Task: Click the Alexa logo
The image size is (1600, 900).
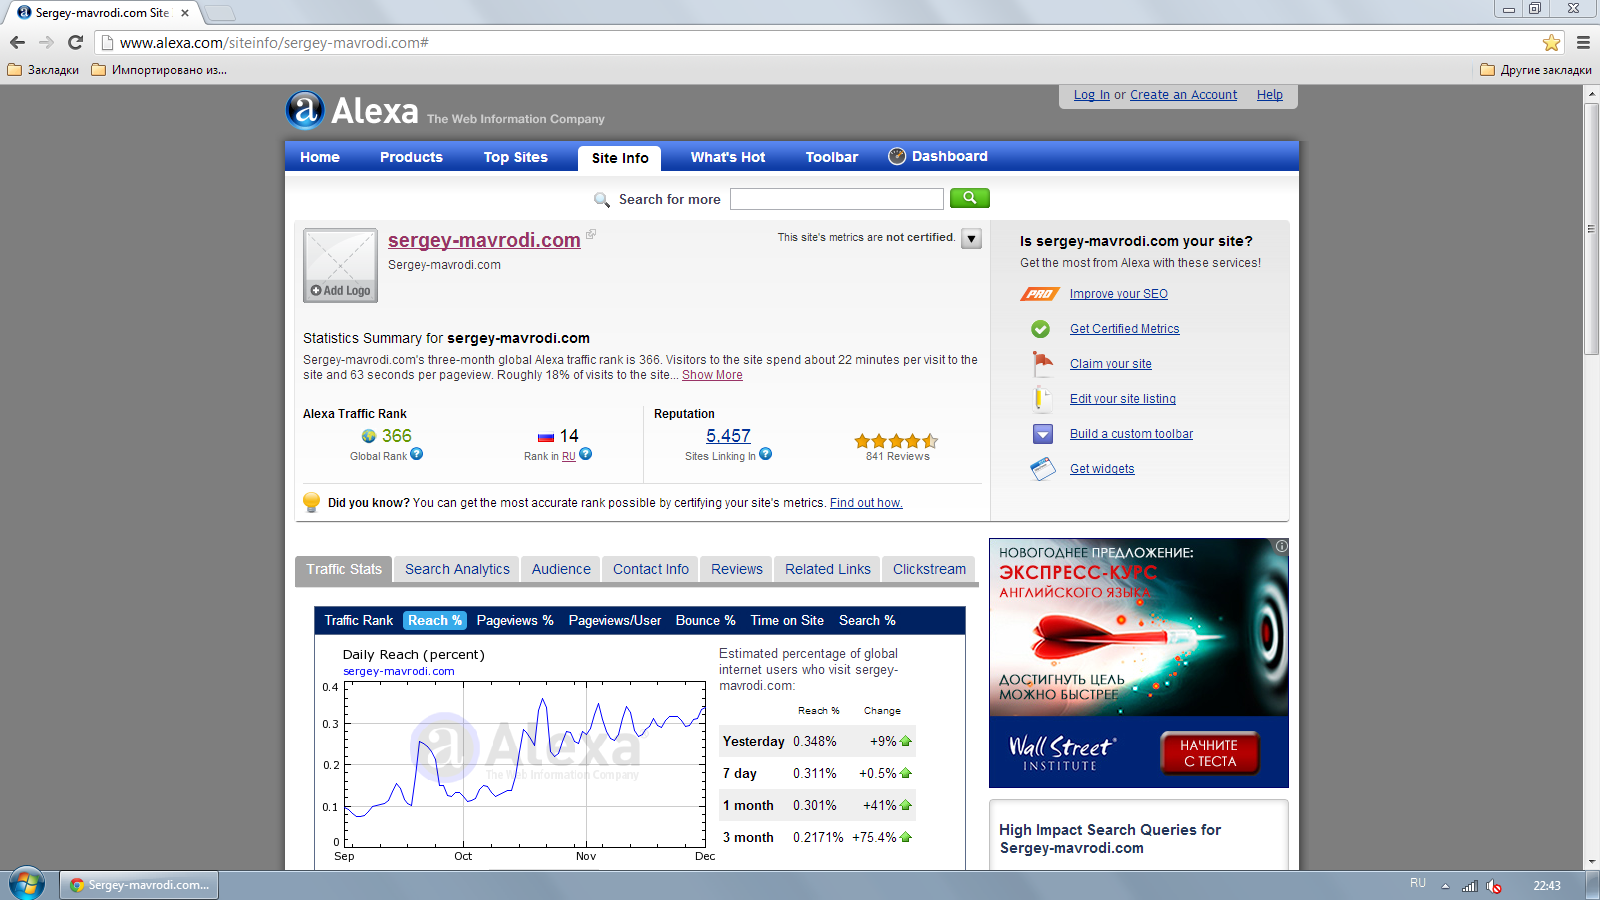Action: (352, 110)
